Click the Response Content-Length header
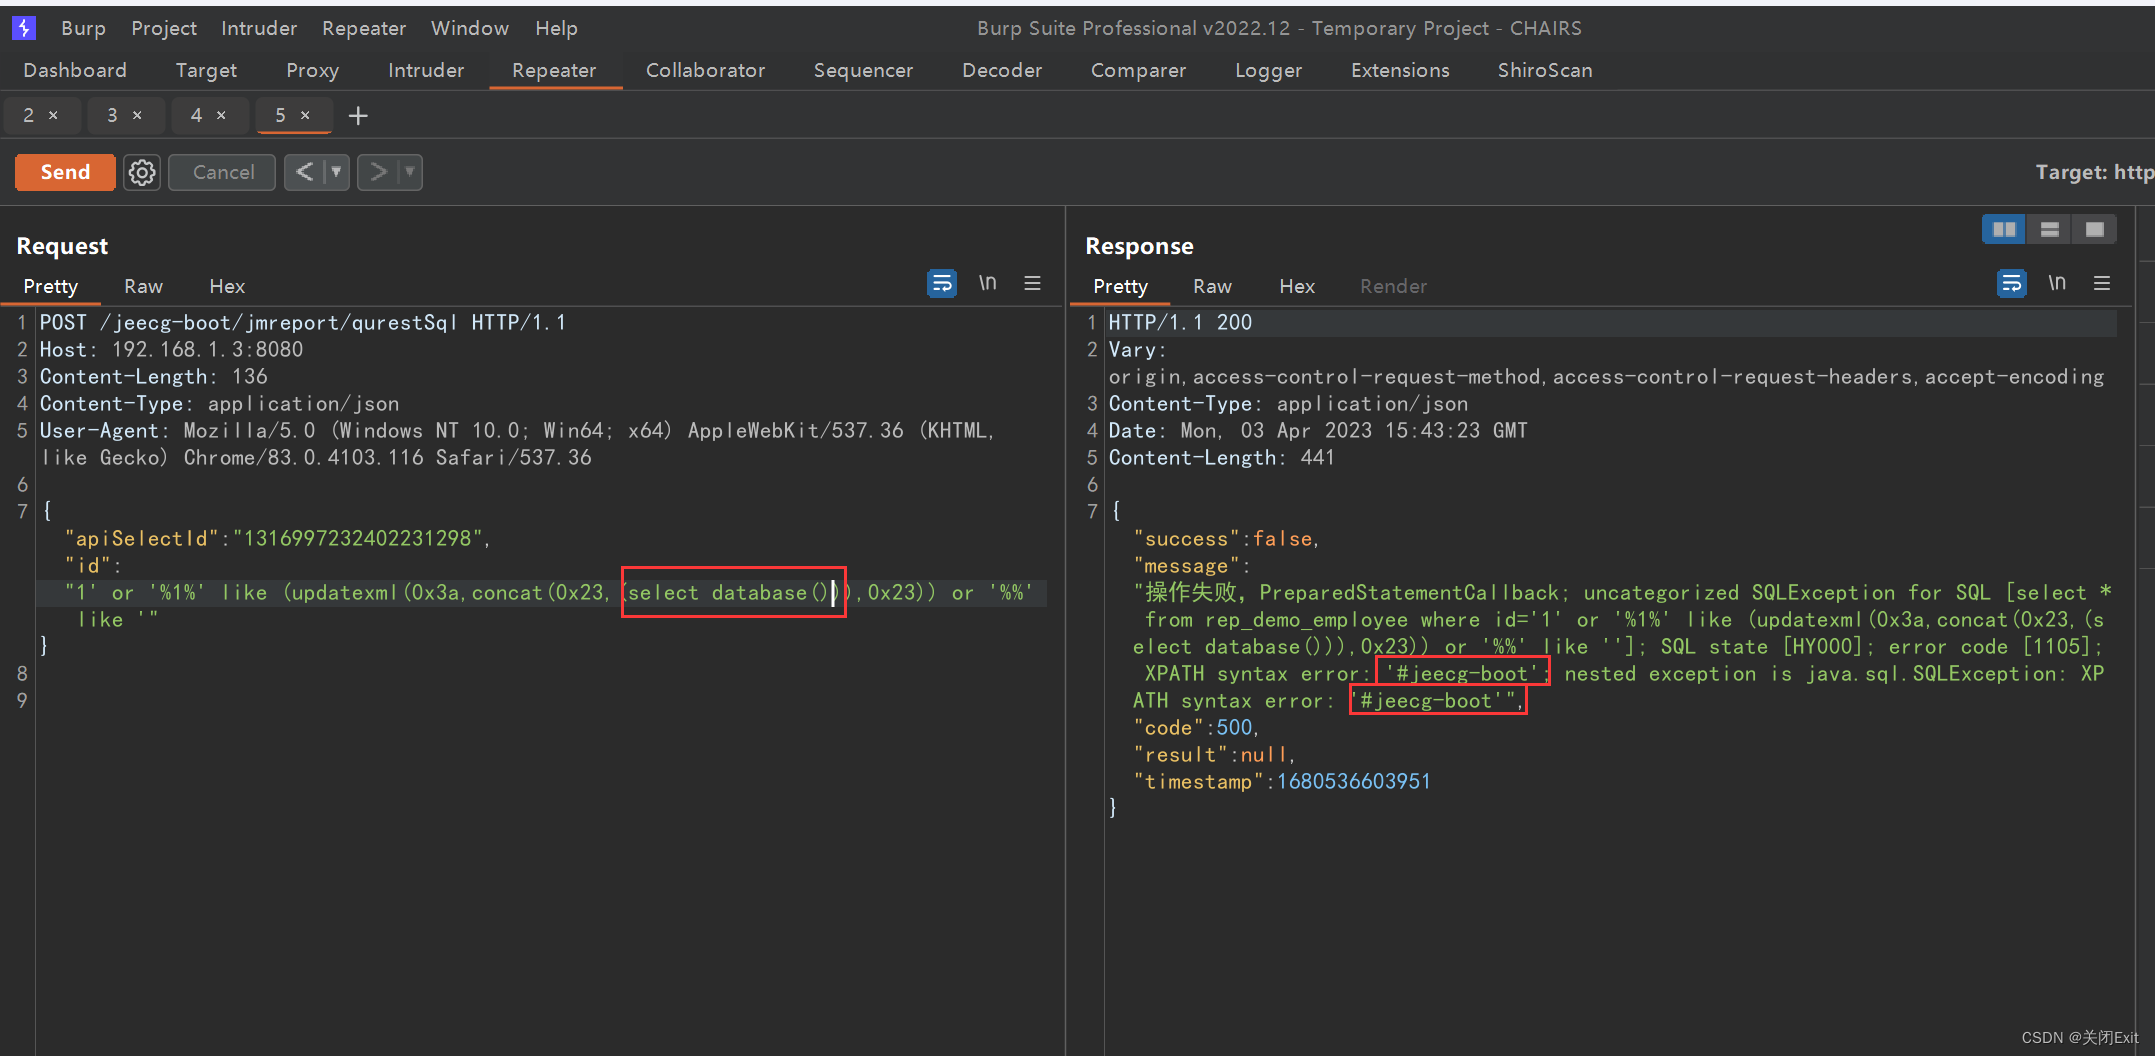2155x1056 pixels. coord(1221,457)
